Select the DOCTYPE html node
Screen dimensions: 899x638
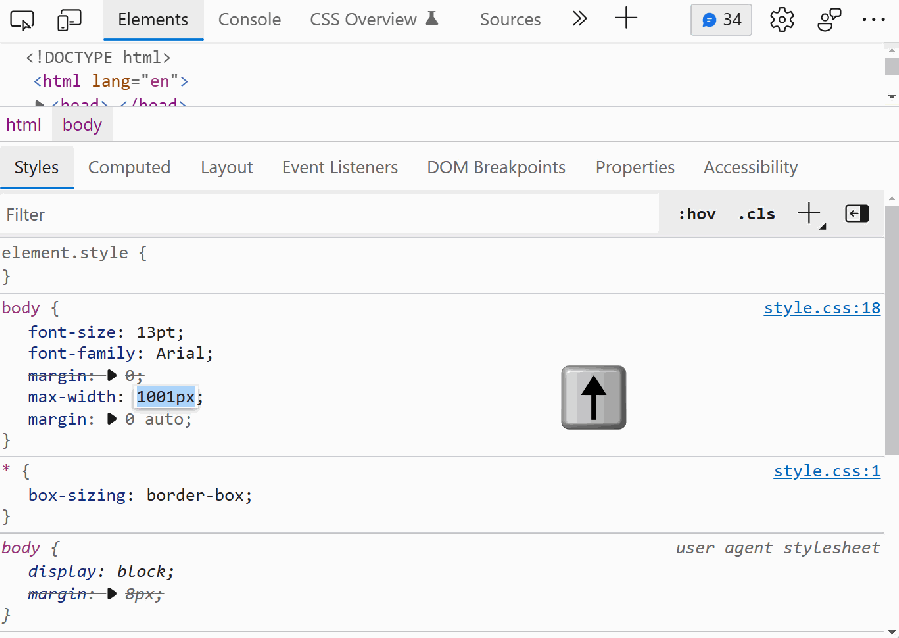(x=98, y=57)
